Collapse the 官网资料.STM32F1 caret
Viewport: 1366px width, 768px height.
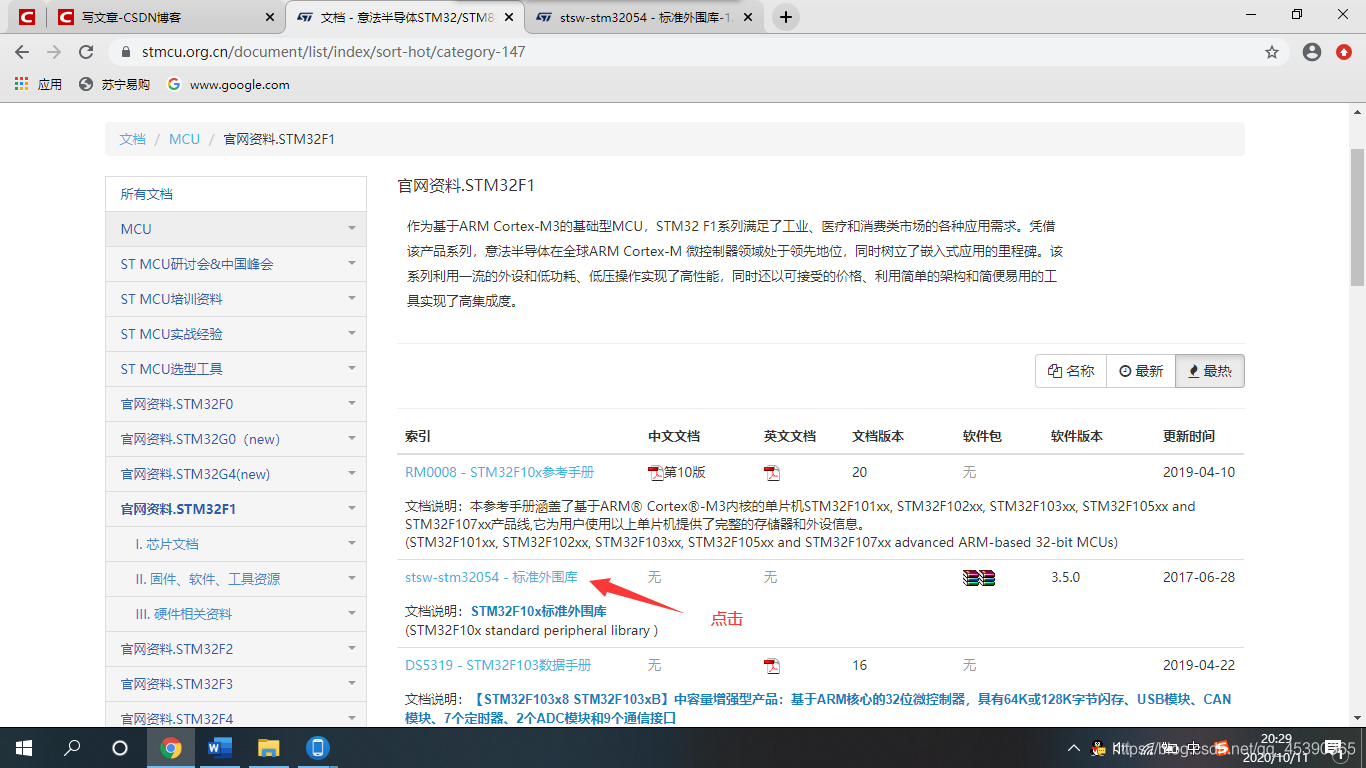(x=352, y=509)
